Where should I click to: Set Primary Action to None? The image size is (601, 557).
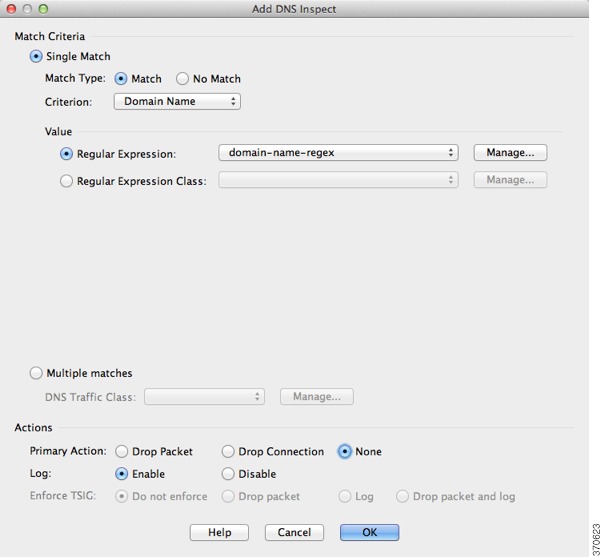[x=345, y=452]
